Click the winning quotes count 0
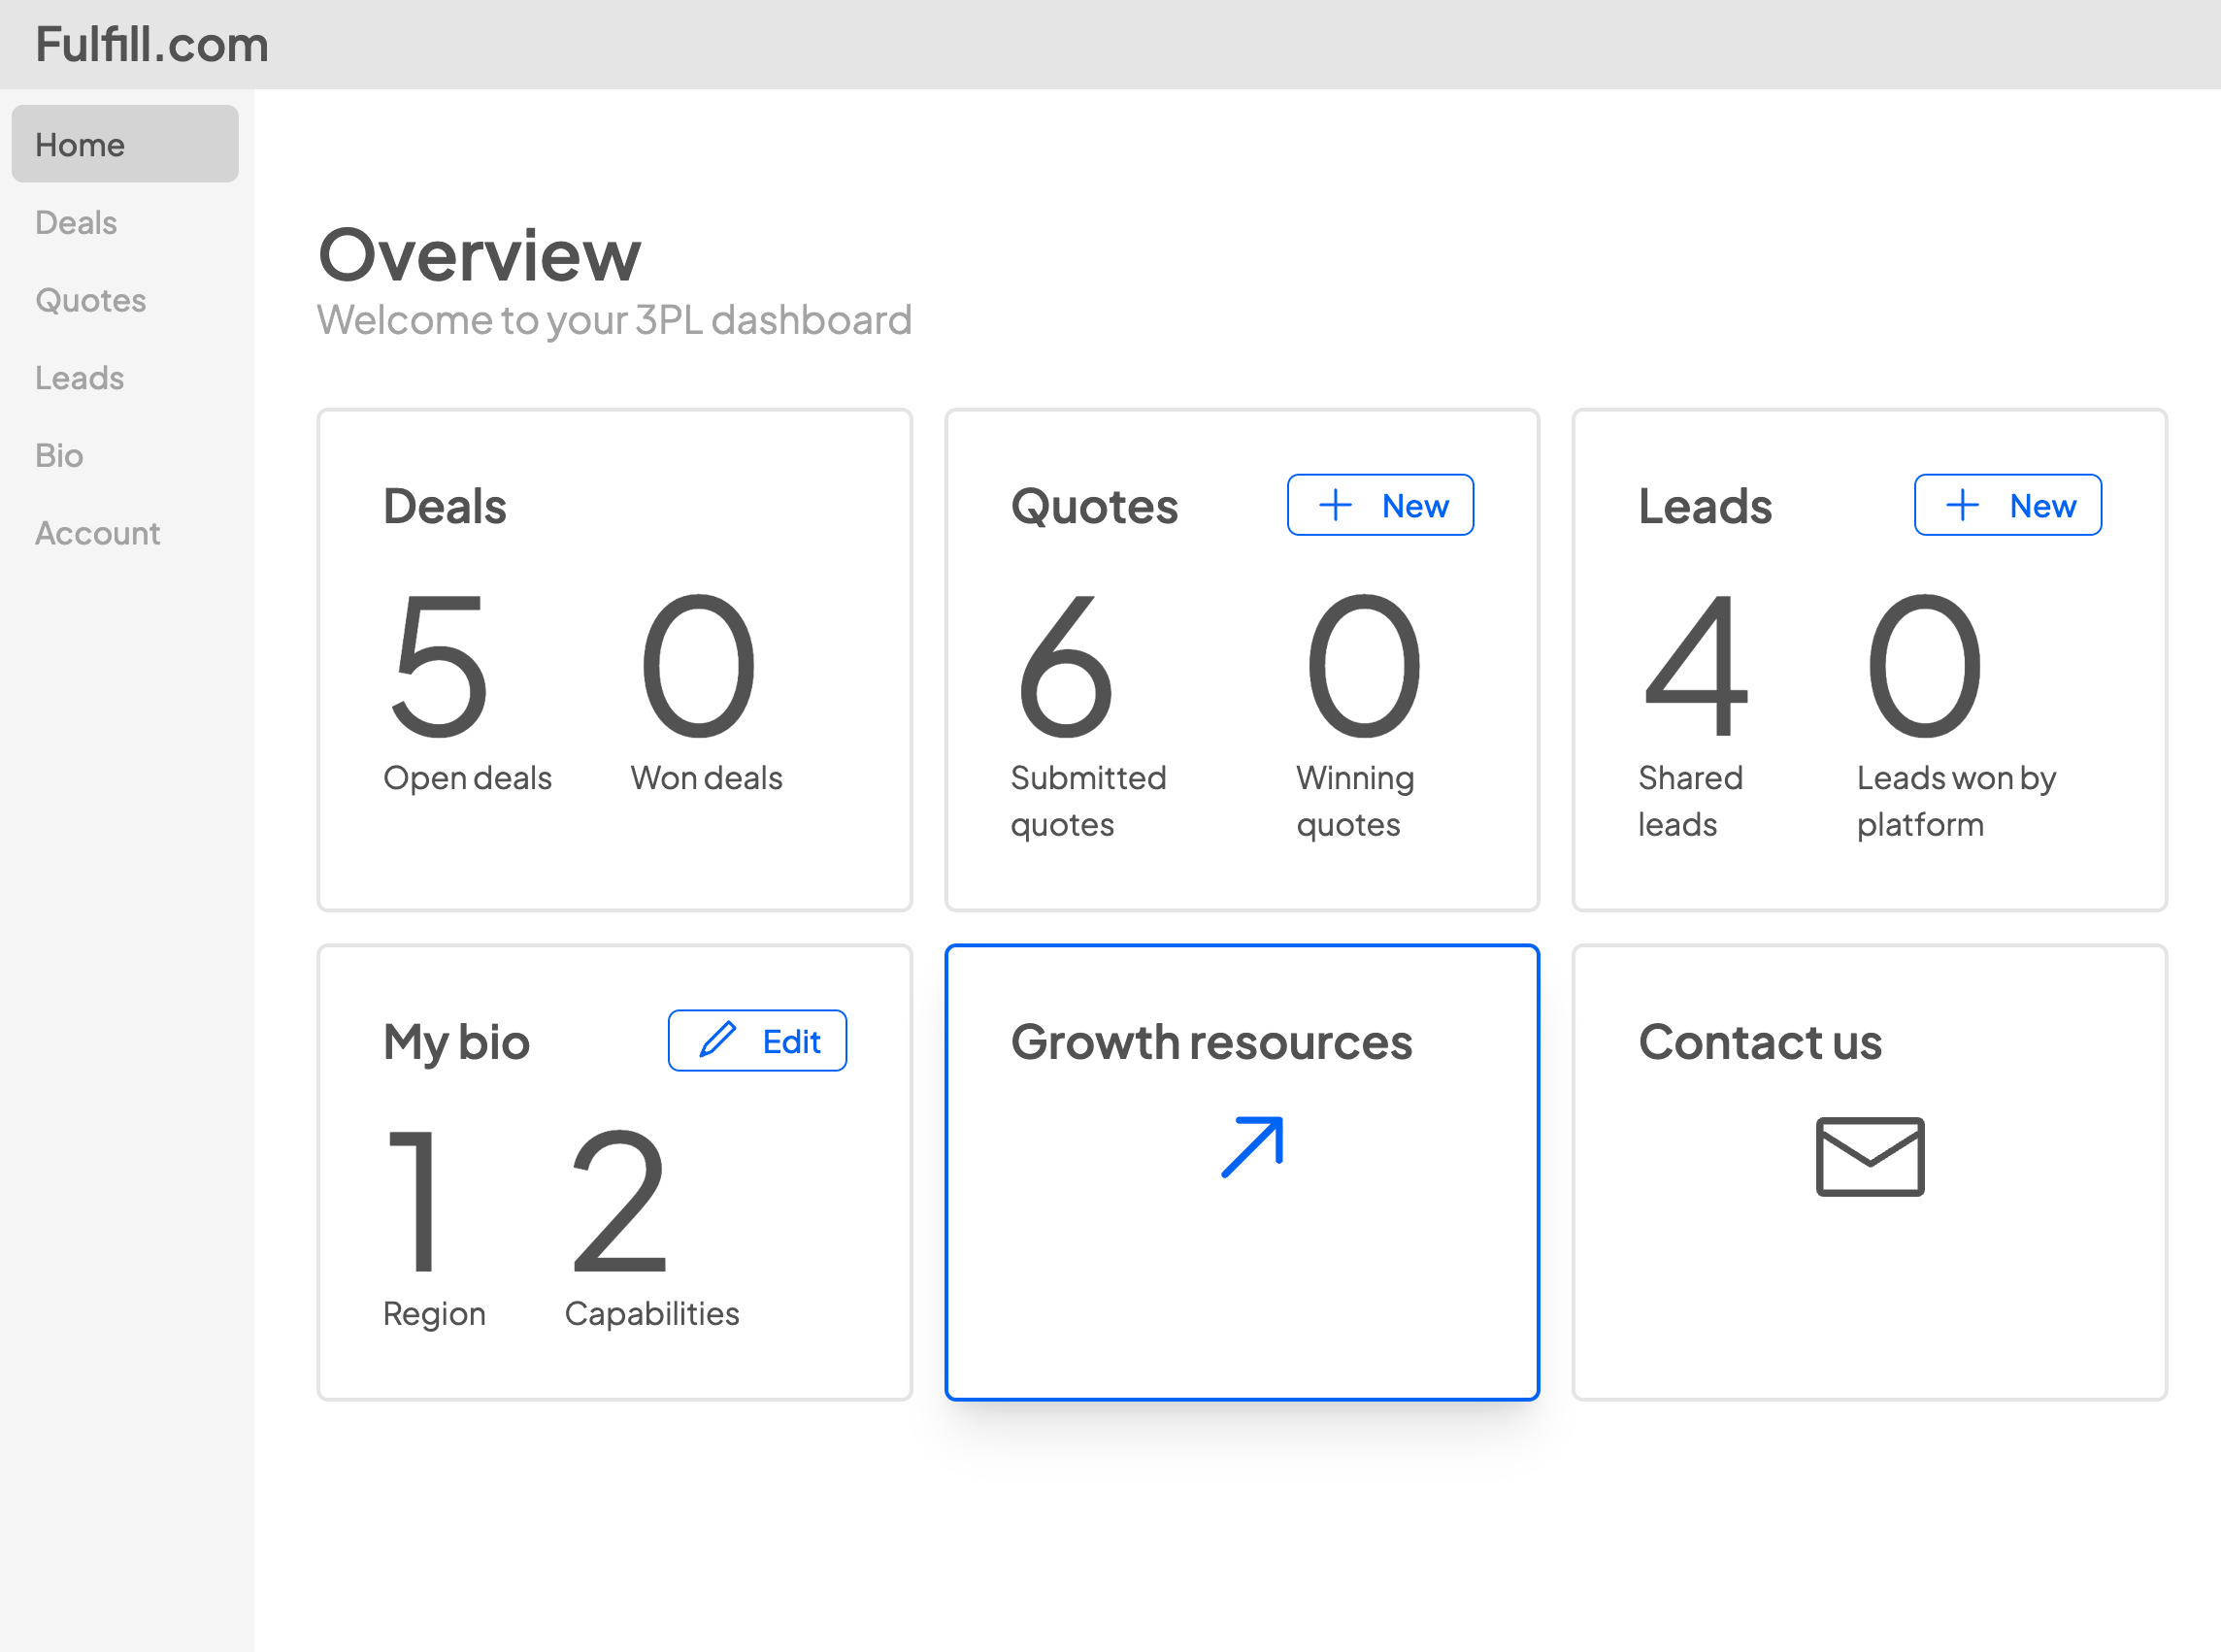 coord(1363,666)
